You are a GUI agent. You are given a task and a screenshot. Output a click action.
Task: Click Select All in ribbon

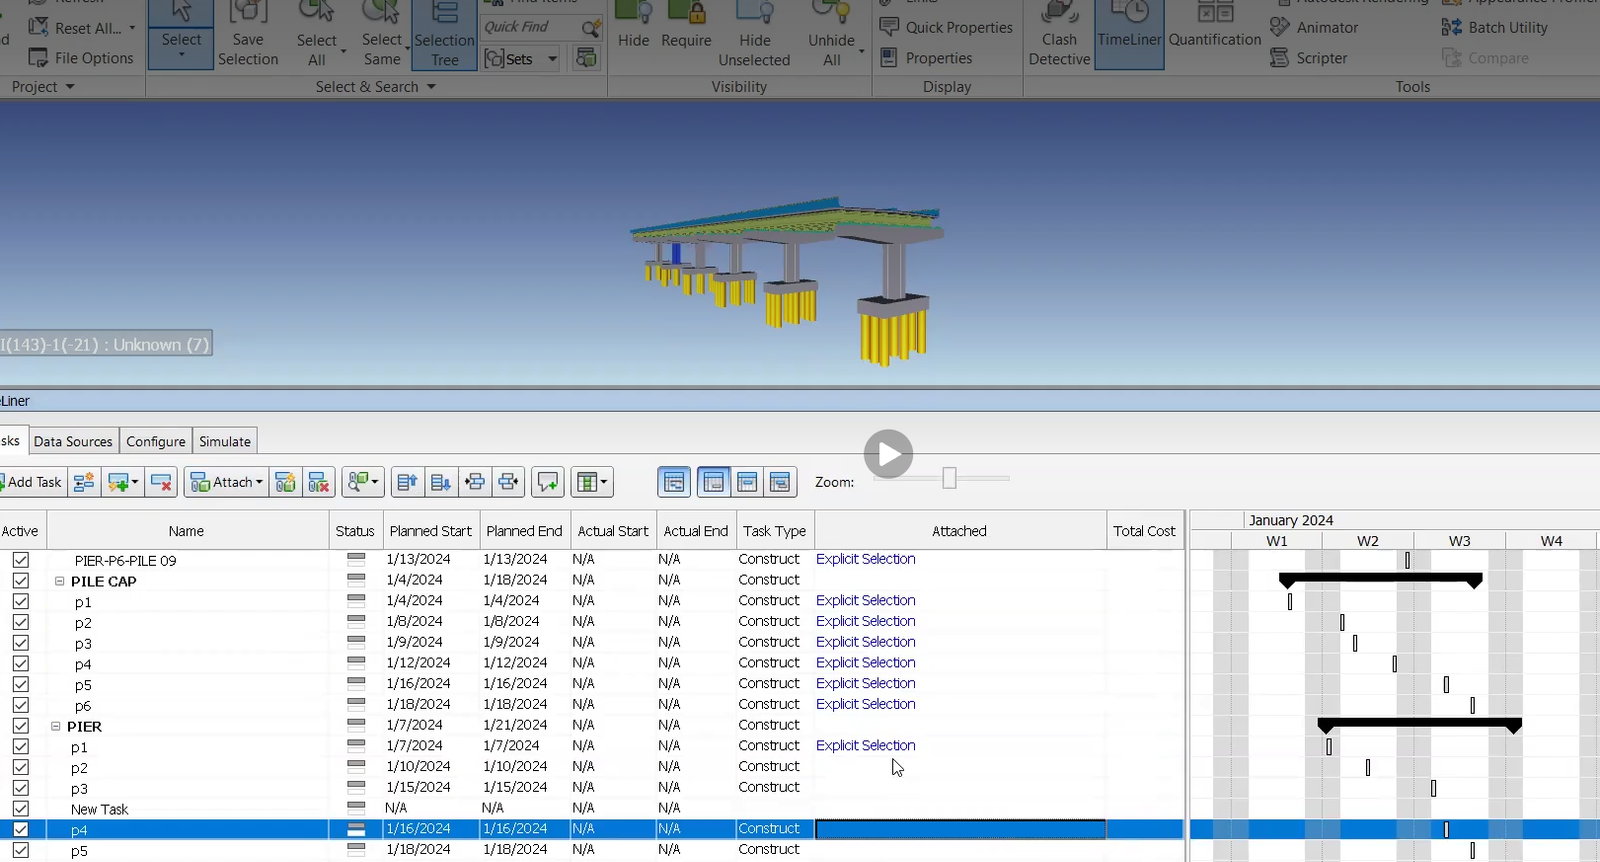(317, 36)
